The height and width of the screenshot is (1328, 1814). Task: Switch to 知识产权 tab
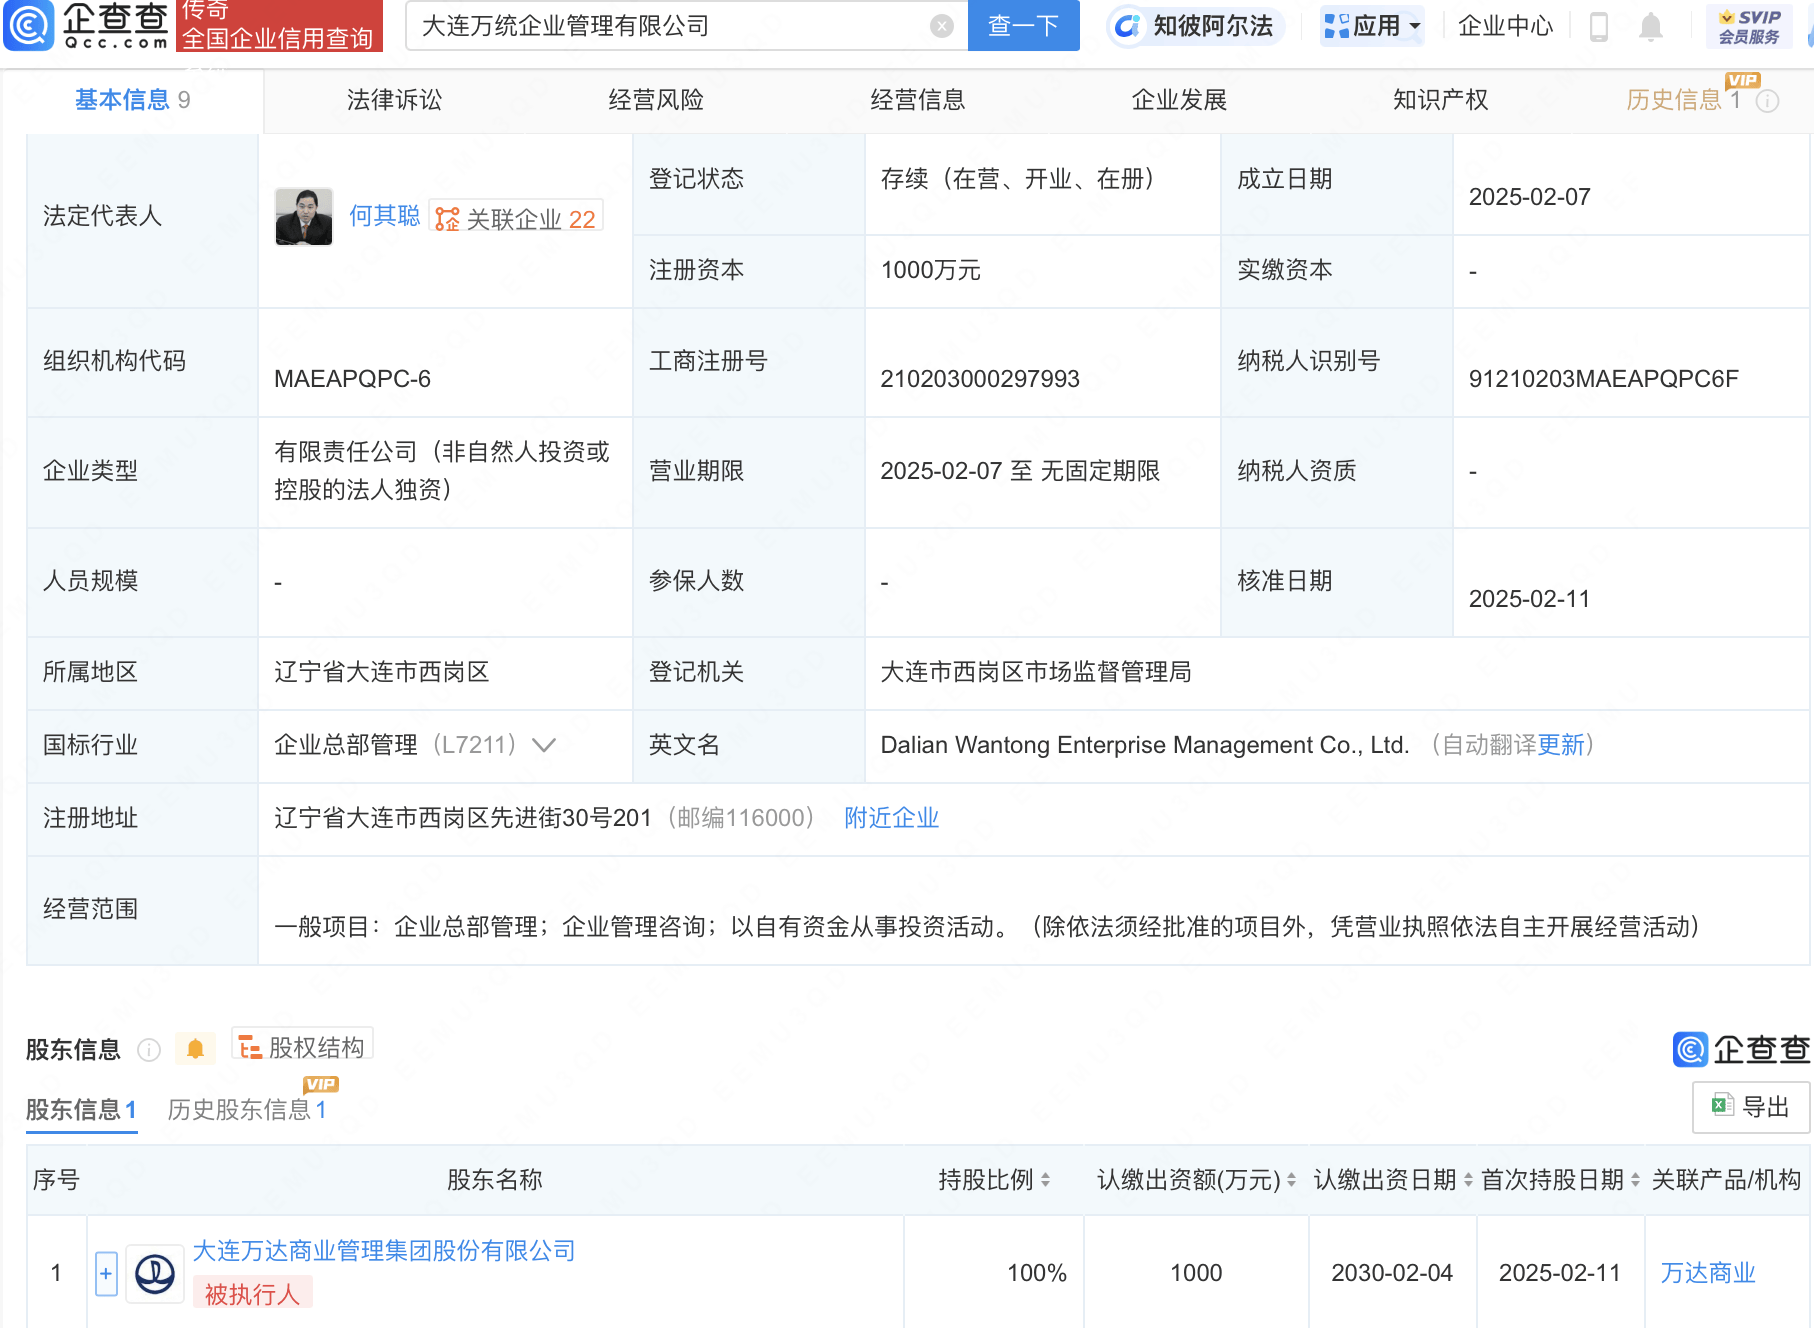(1441, 100)
